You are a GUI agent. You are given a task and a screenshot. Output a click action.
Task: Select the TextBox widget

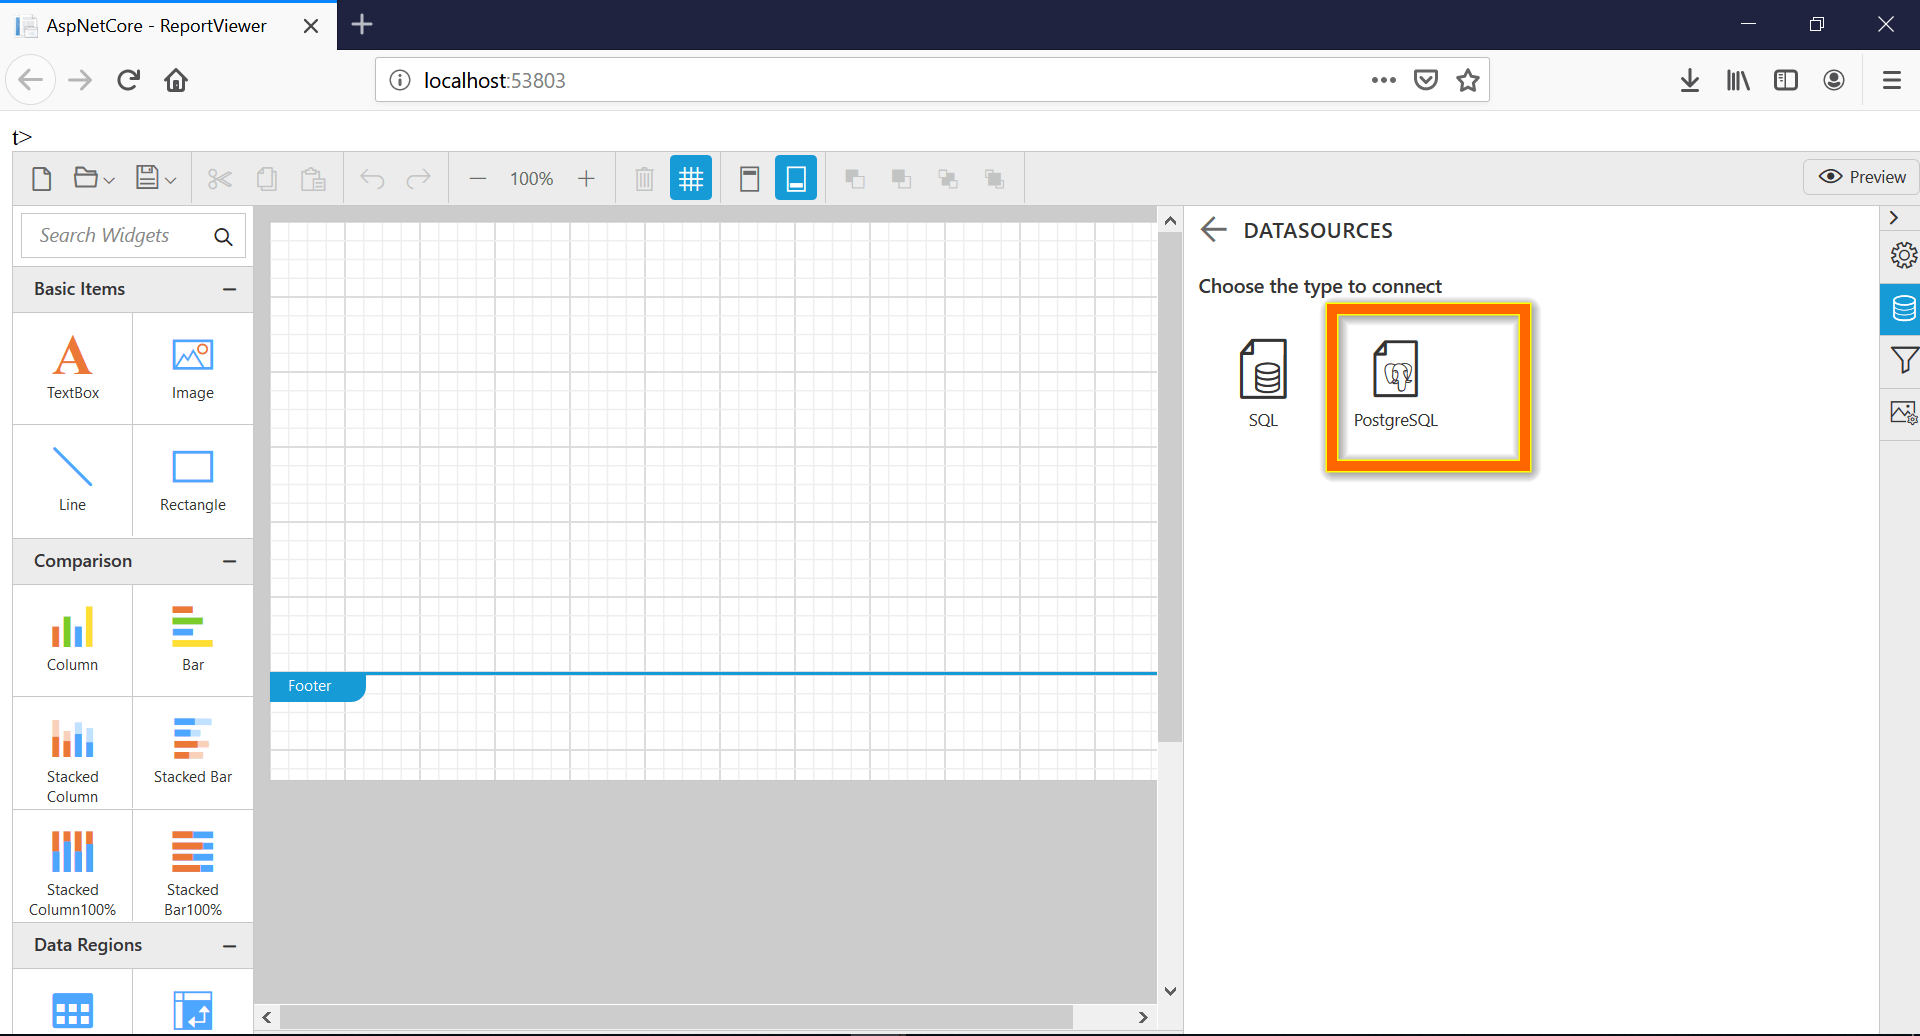coord(72,368)
